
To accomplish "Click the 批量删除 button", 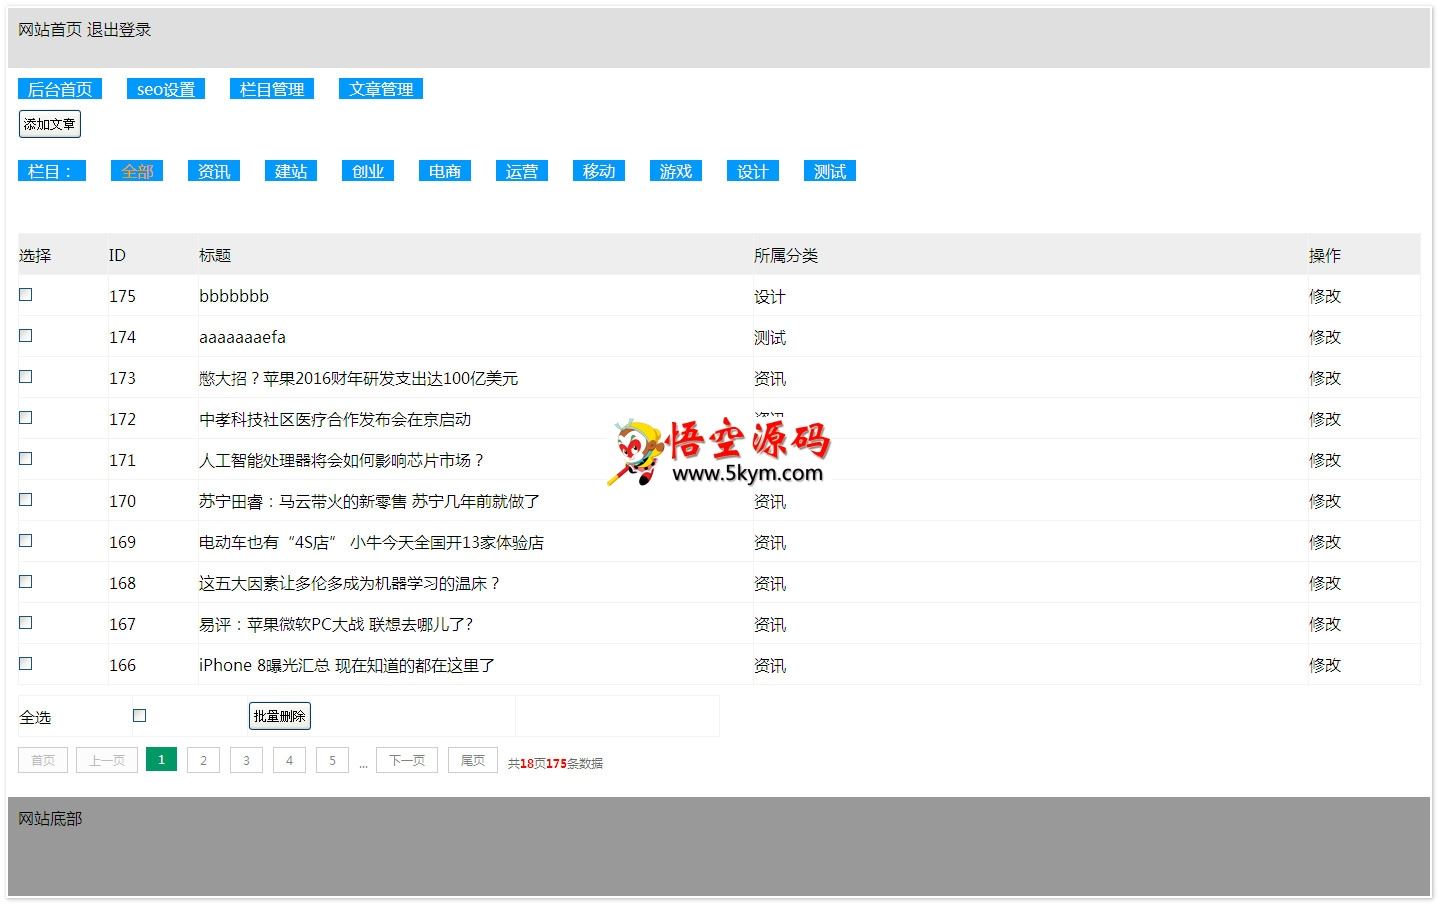I will click(x=280, y=716).
